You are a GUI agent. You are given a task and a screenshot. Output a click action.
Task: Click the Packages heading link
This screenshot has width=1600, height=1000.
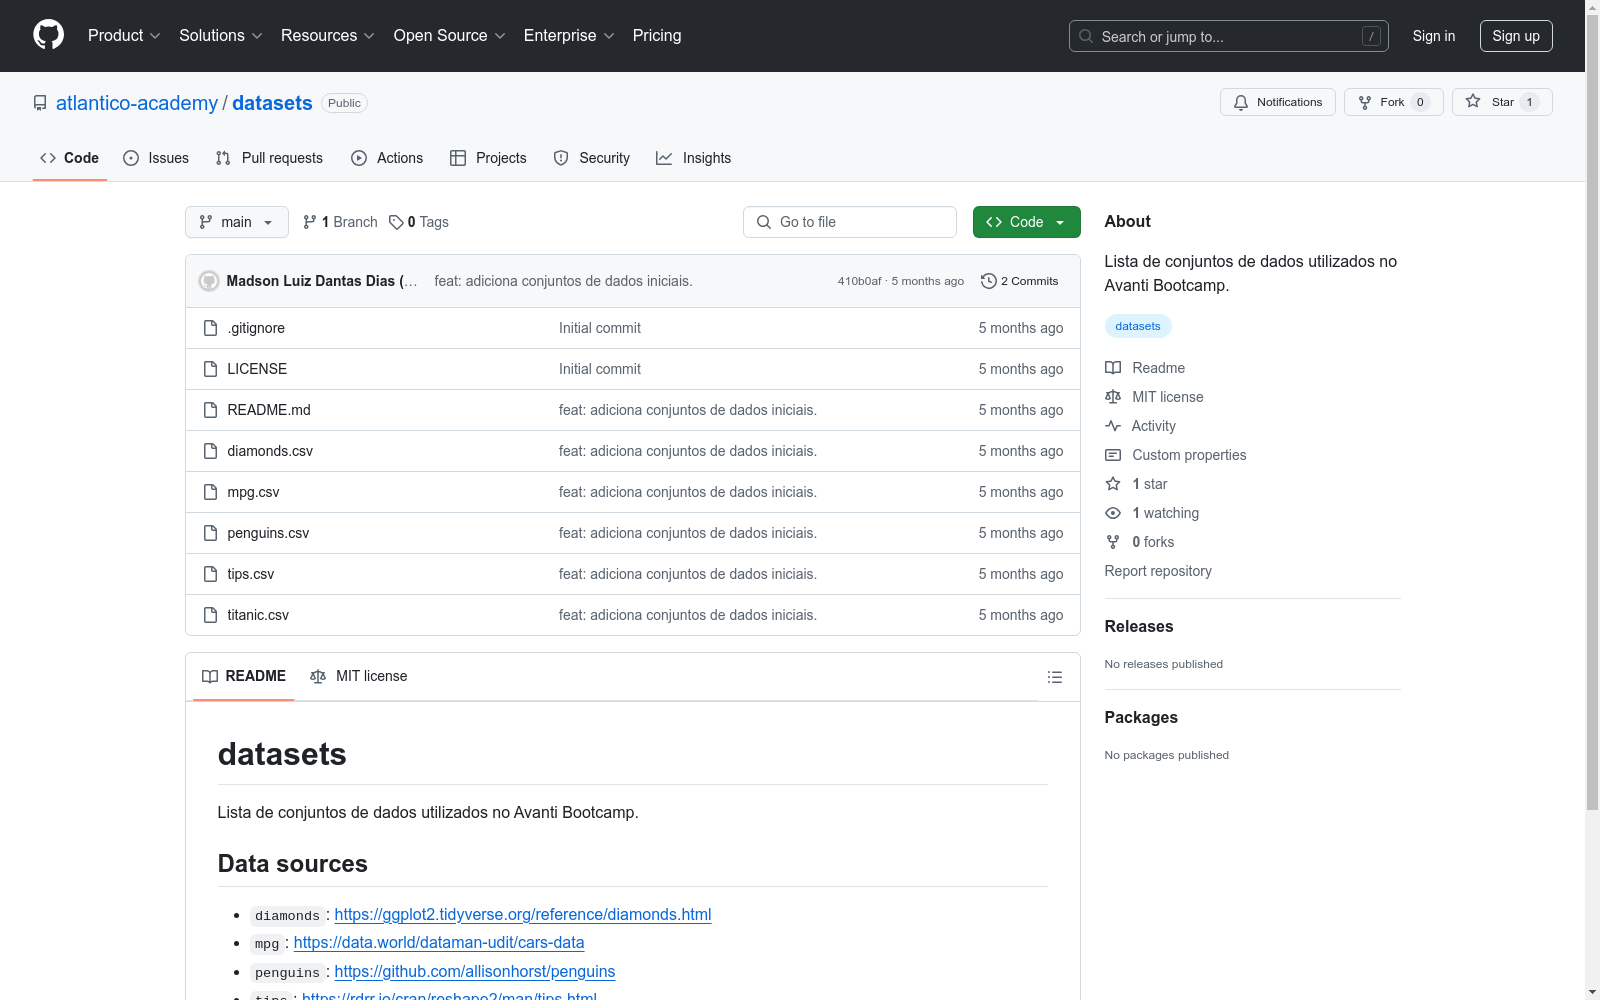click(1141, 717)
